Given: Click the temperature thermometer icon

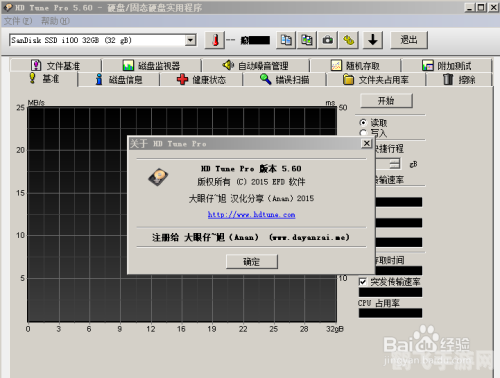Looking at the screenshot, I should pos(215,40).
